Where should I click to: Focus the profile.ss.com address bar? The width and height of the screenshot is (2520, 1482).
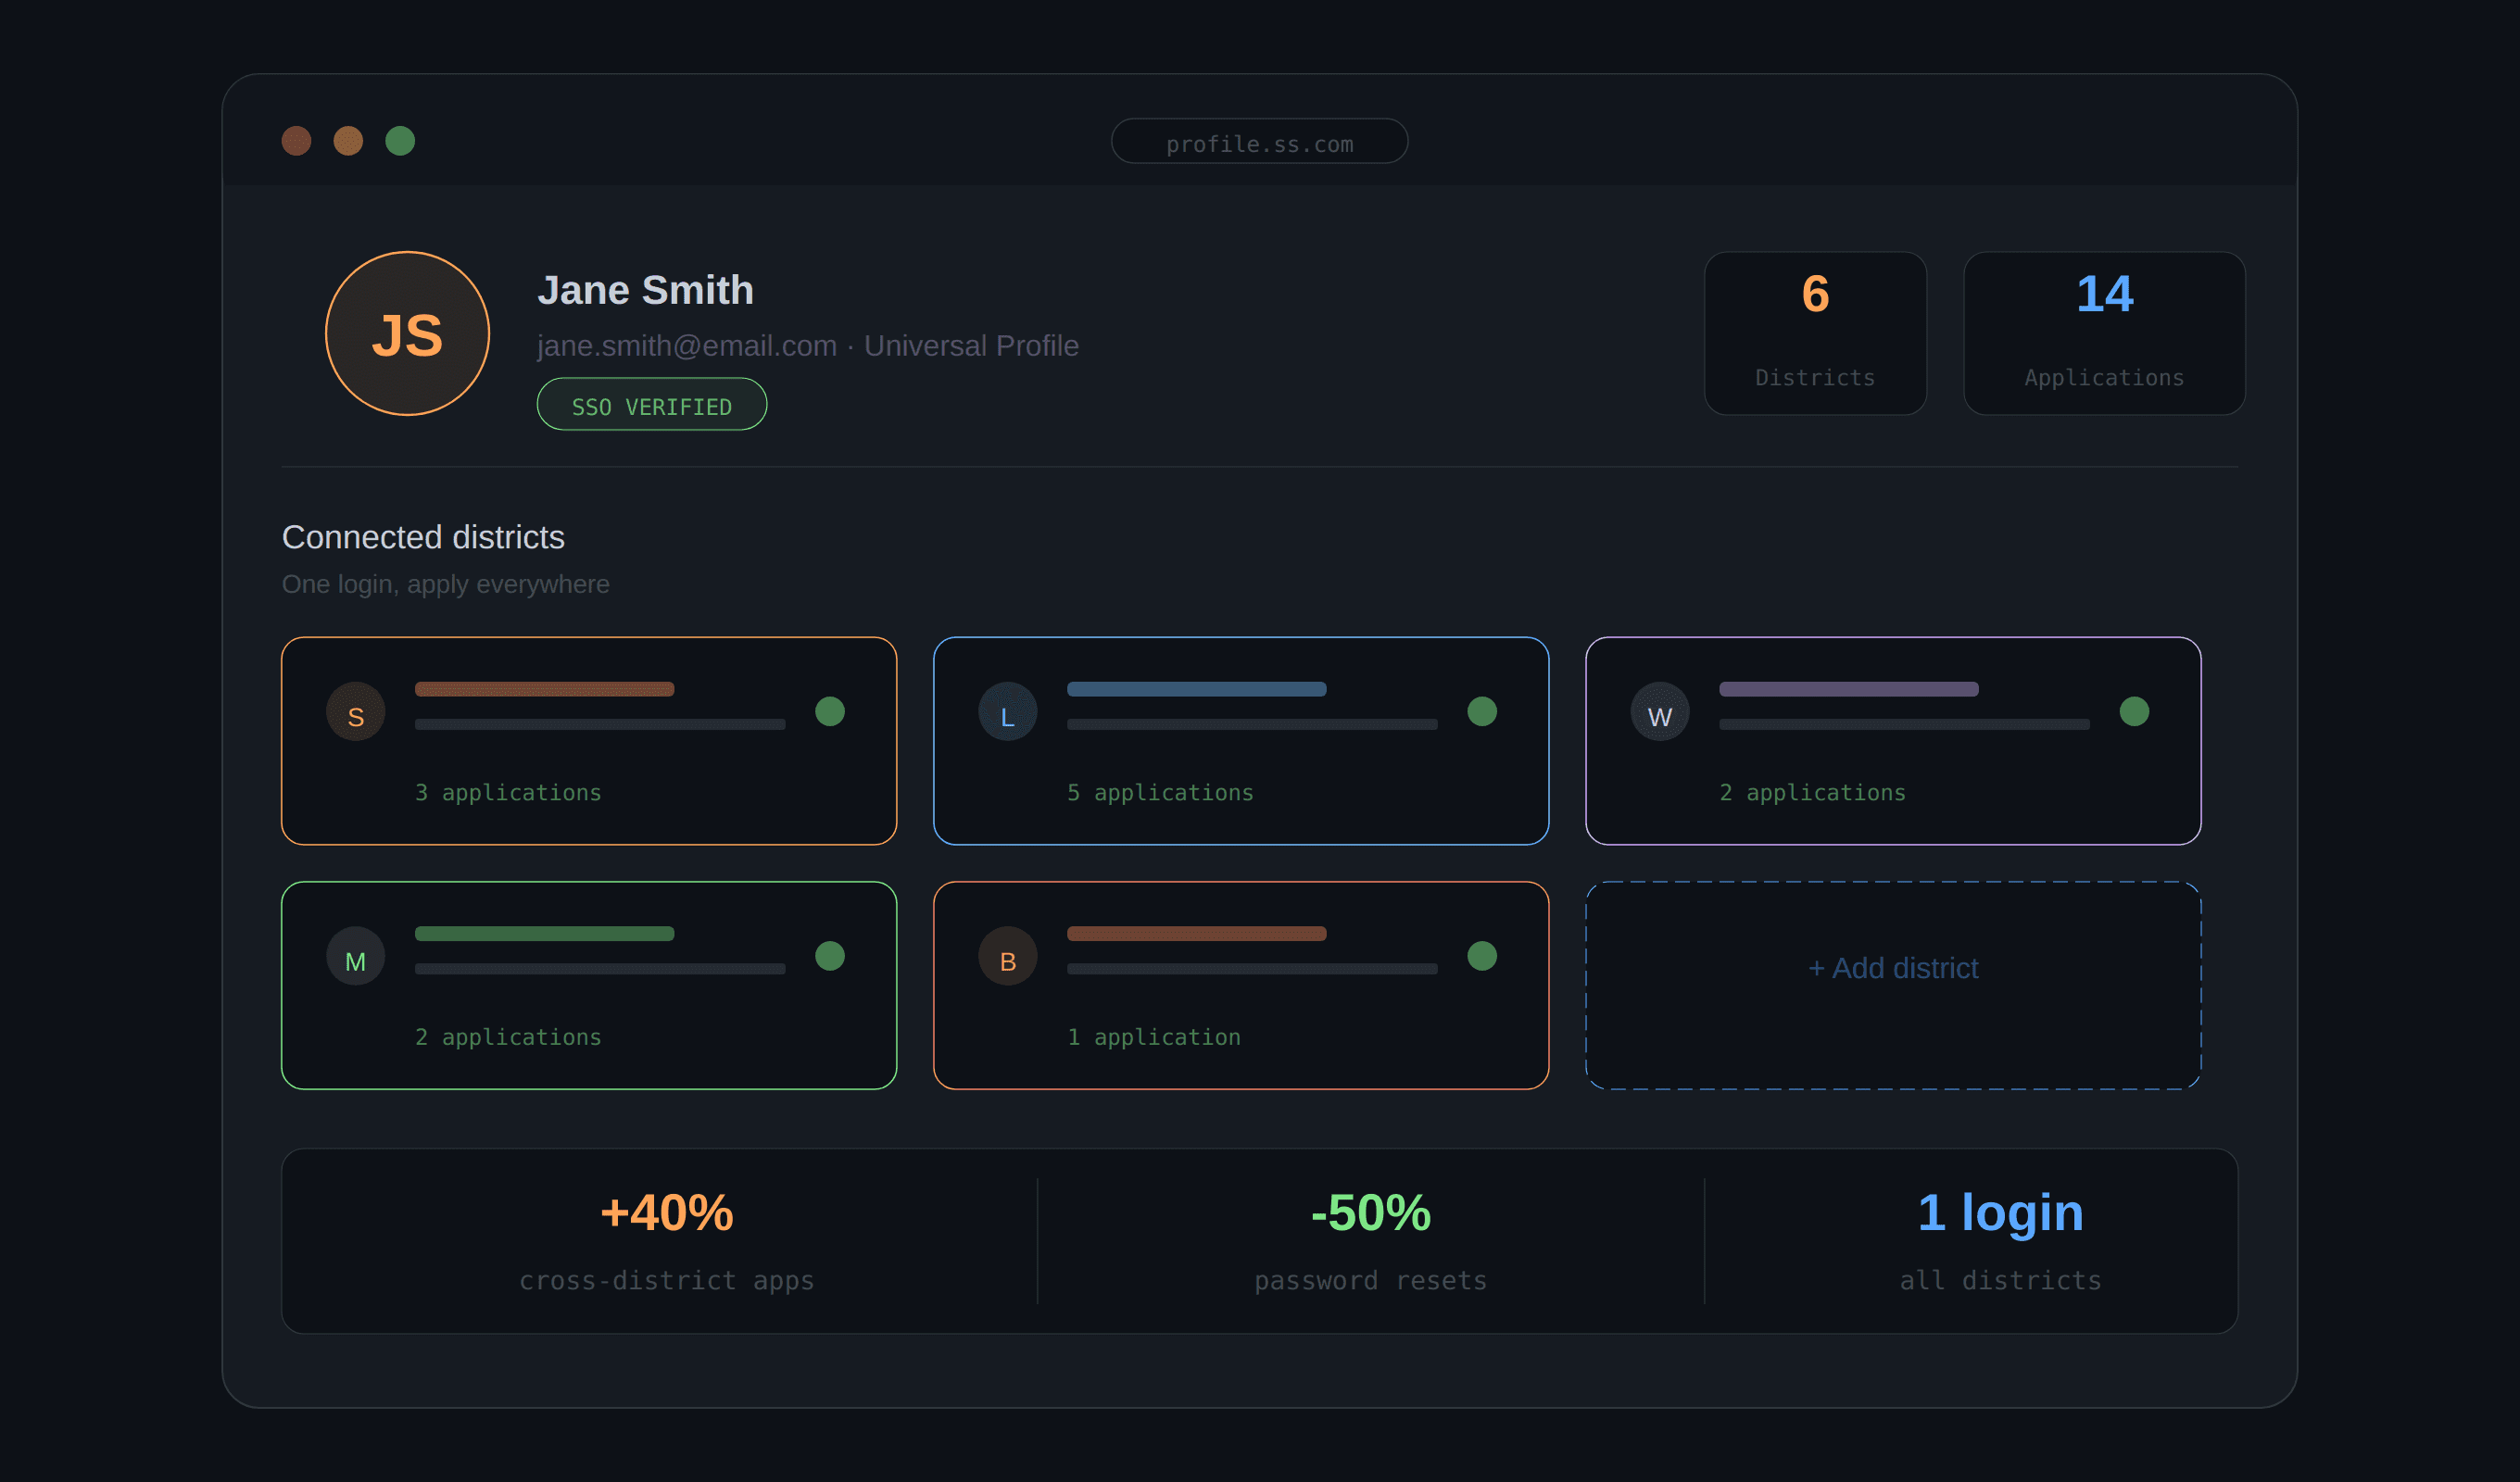1259,141
